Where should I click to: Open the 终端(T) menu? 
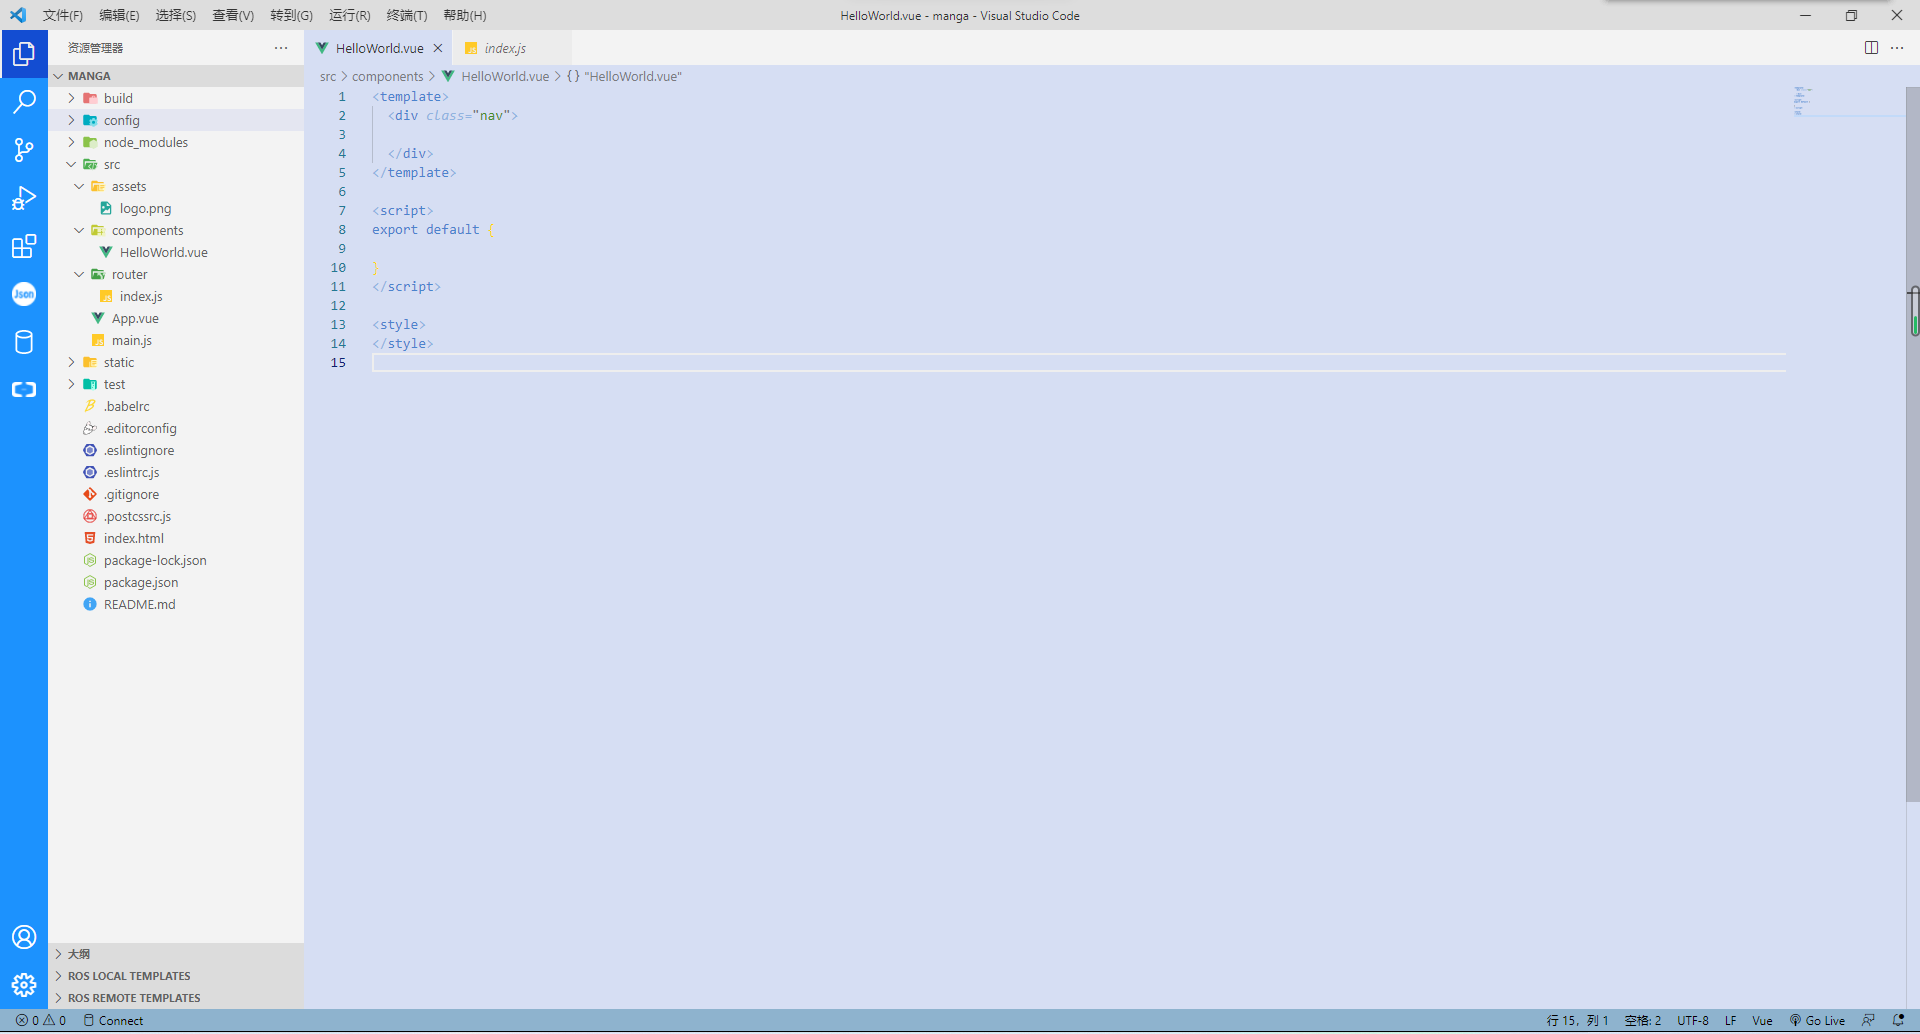406,15
